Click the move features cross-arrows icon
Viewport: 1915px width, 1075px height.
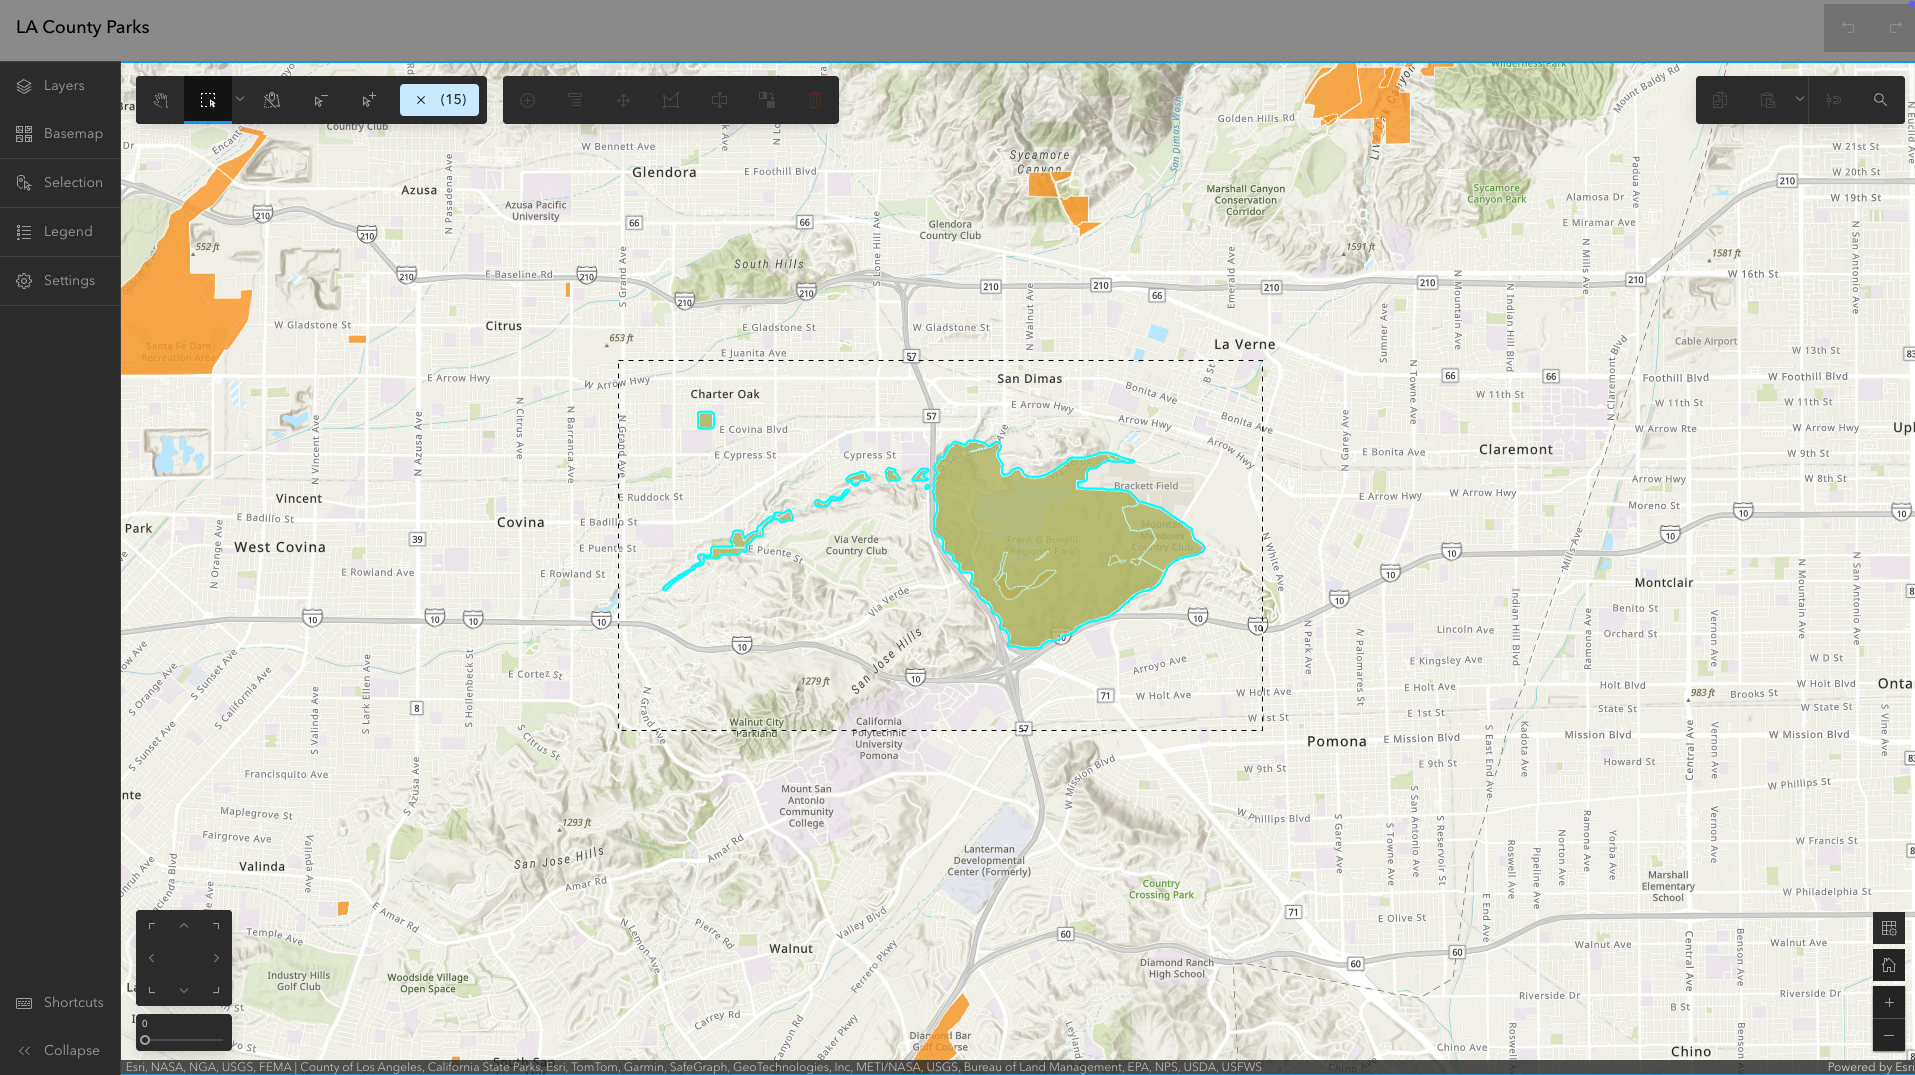623,100
